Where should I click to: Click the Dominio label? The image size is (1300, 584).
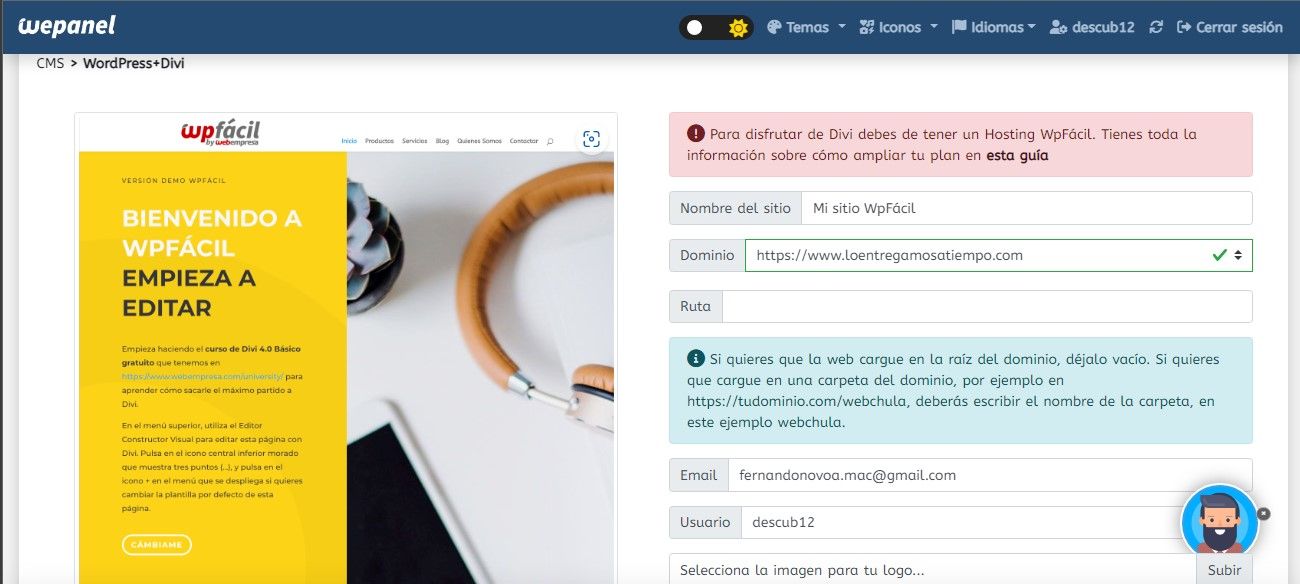(707, 255)
